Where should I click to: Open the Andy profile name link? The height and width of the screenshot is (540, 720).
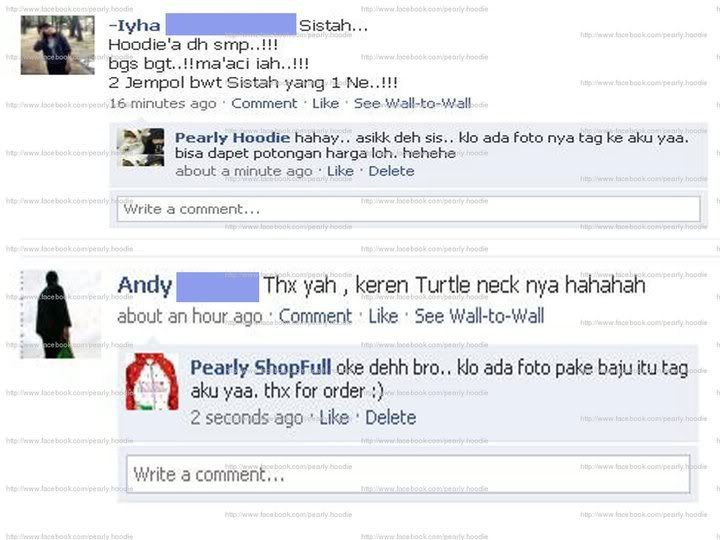(145, 285)
